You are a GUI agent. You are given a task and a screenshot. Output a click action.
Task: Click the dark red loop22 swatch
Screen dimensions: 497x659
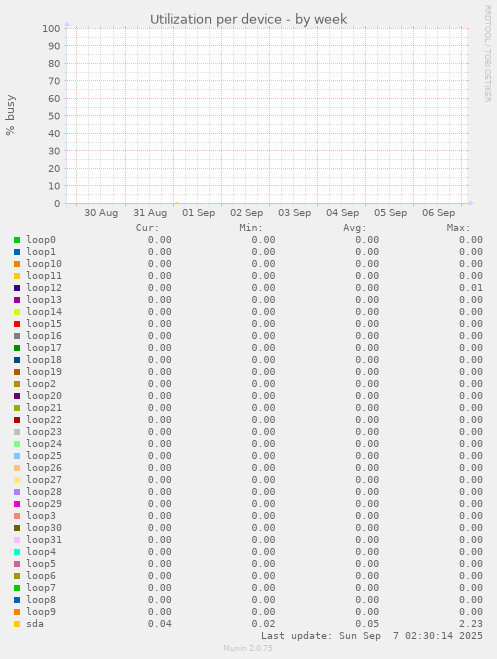click(x=17, y=420)
